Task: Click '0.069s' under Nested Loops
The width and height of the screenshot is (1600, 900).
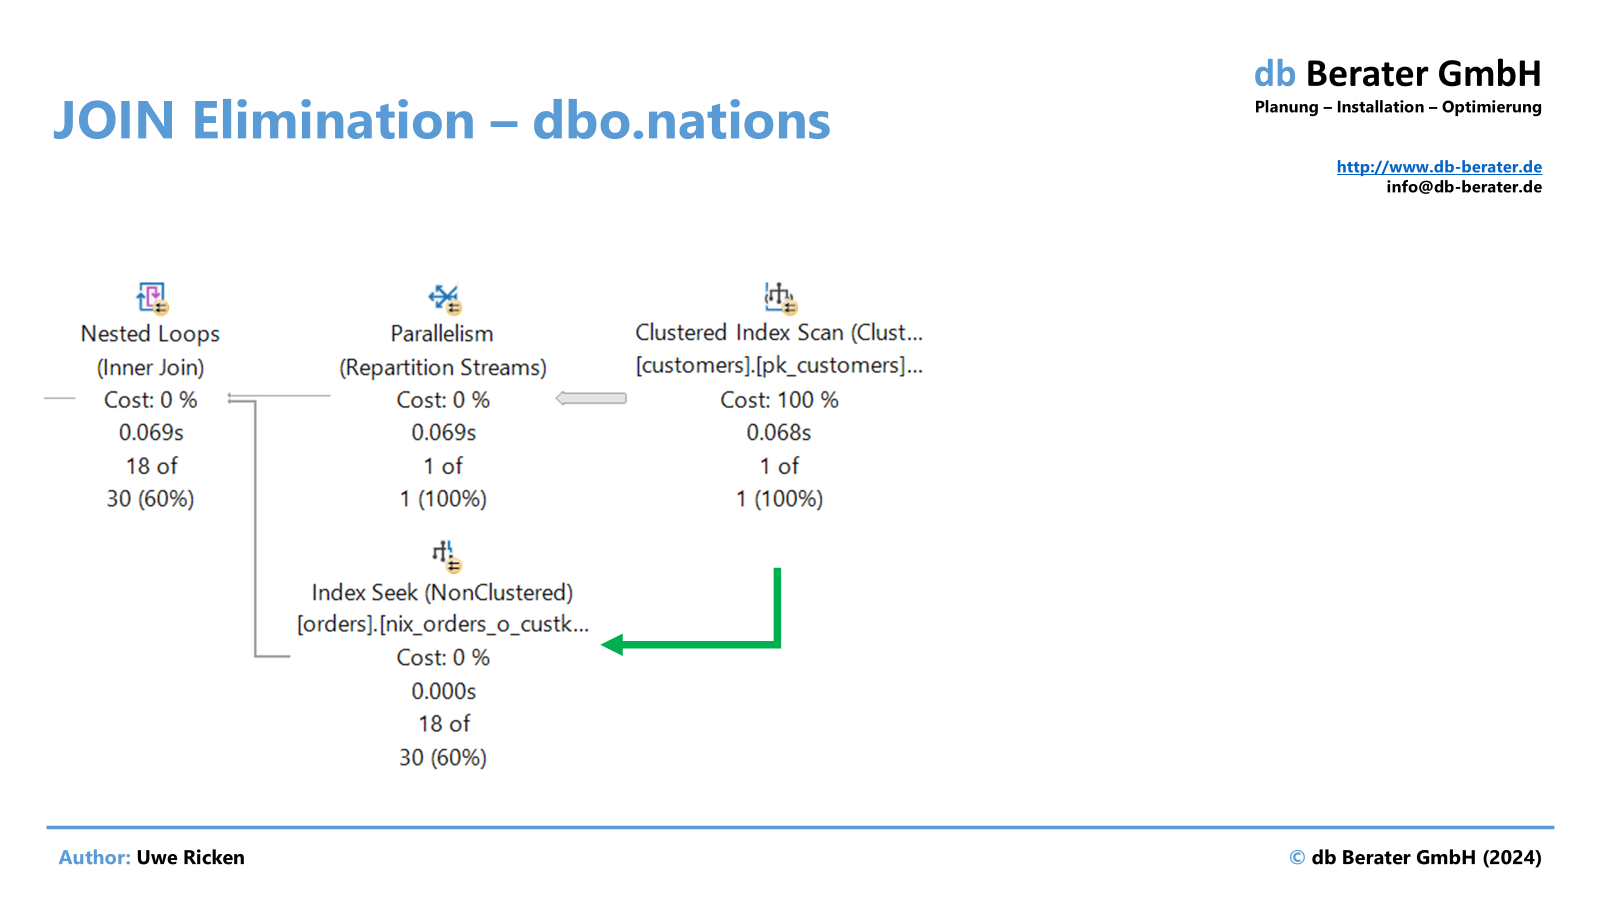Action: [151, 433]
